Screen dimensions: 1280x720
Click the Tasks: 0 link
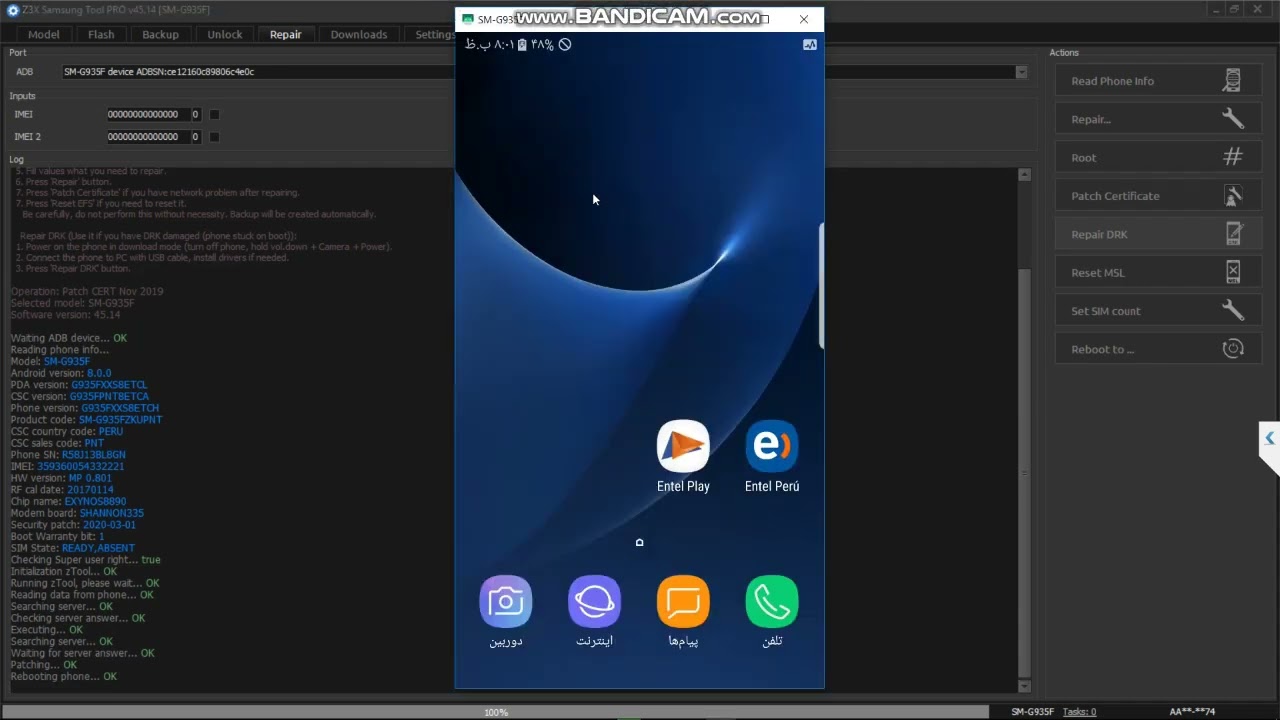(1079, 712)
